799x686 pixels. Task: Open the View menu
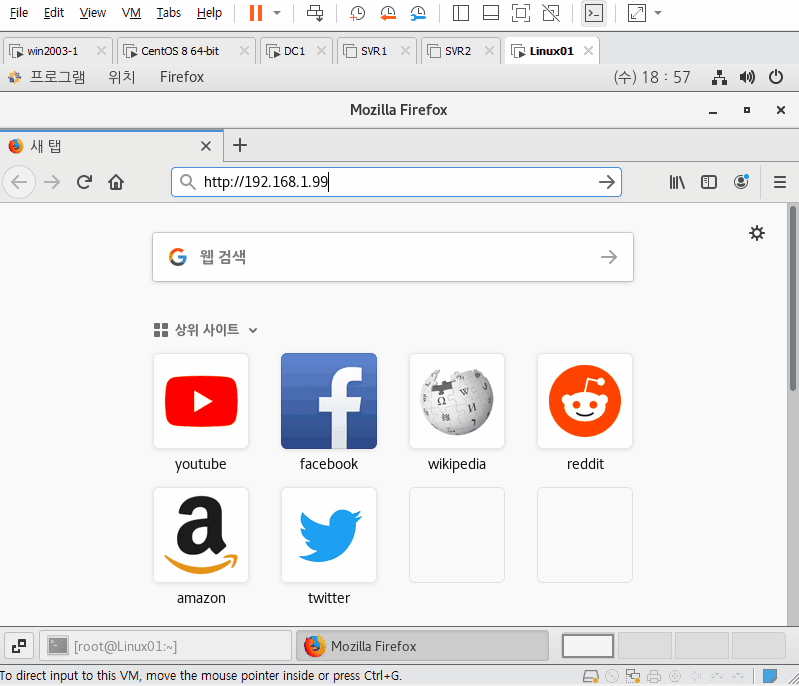(x=92, y=13)
